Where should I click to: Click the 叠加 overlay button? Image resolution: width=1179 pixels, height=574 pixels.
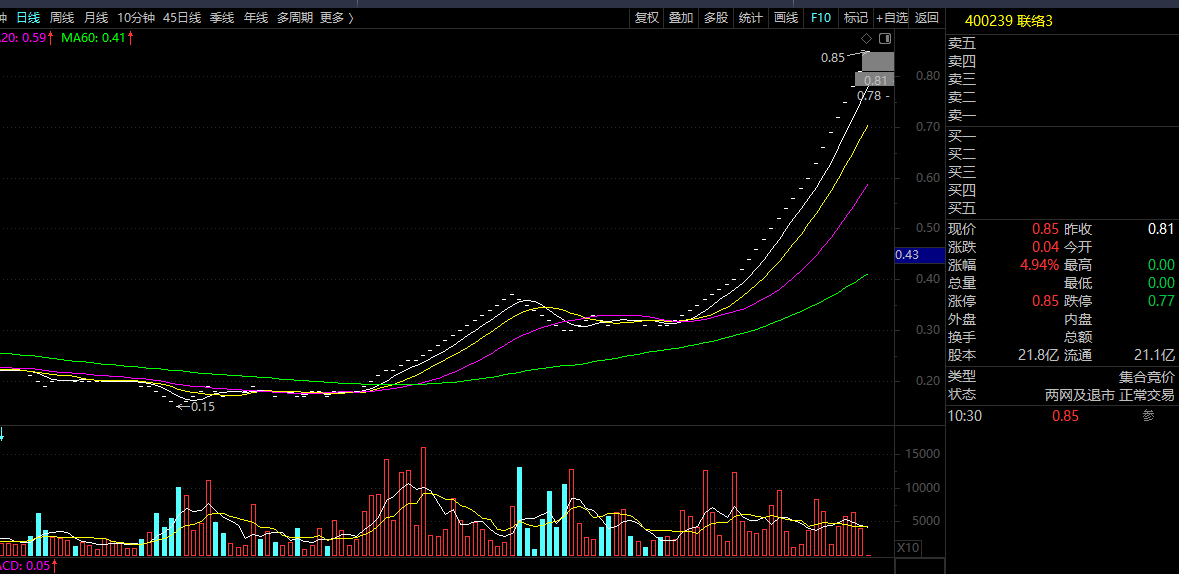(x=680, y=18)
